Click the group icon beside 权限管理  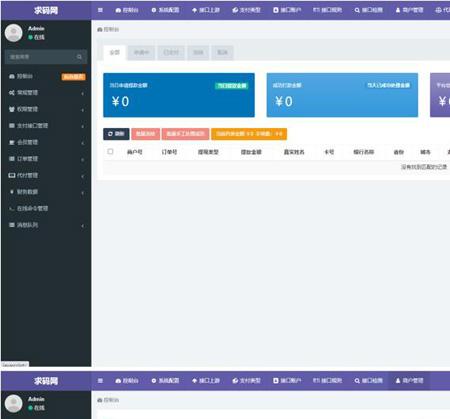point(12,109)
